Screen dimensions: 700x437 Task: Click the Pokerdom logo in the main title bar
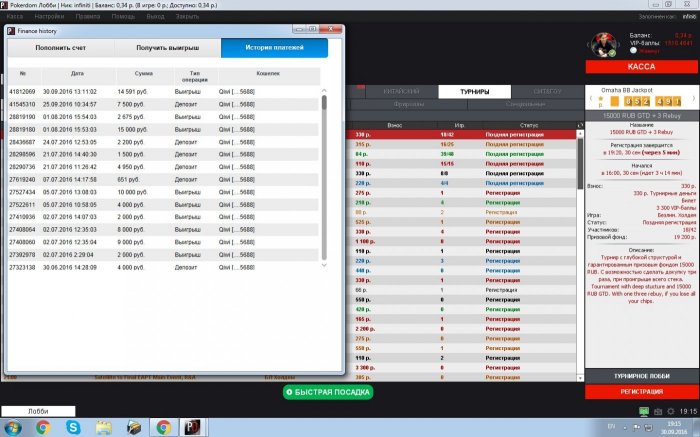click(x=4, y=5)
